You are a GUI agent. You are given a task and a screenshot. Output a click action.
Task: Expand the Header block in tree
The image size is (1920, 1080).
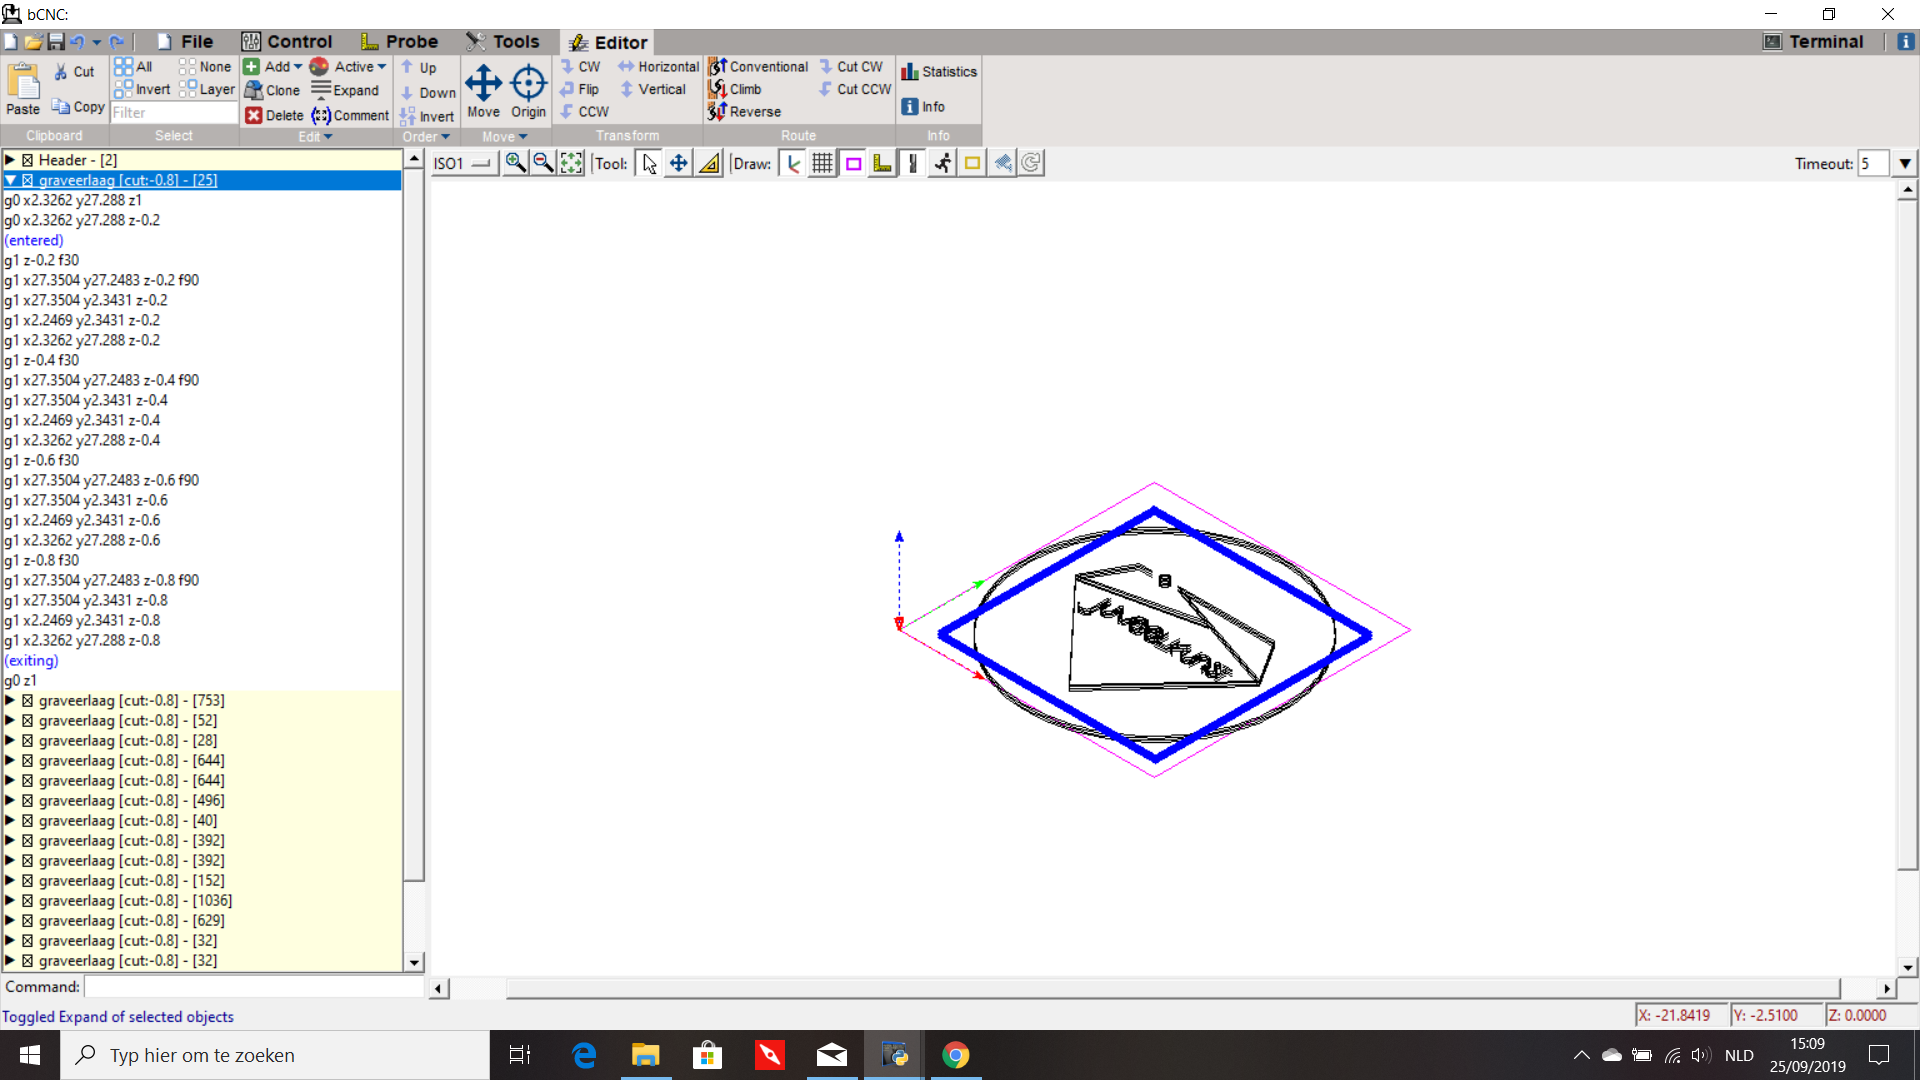(10, 160)
